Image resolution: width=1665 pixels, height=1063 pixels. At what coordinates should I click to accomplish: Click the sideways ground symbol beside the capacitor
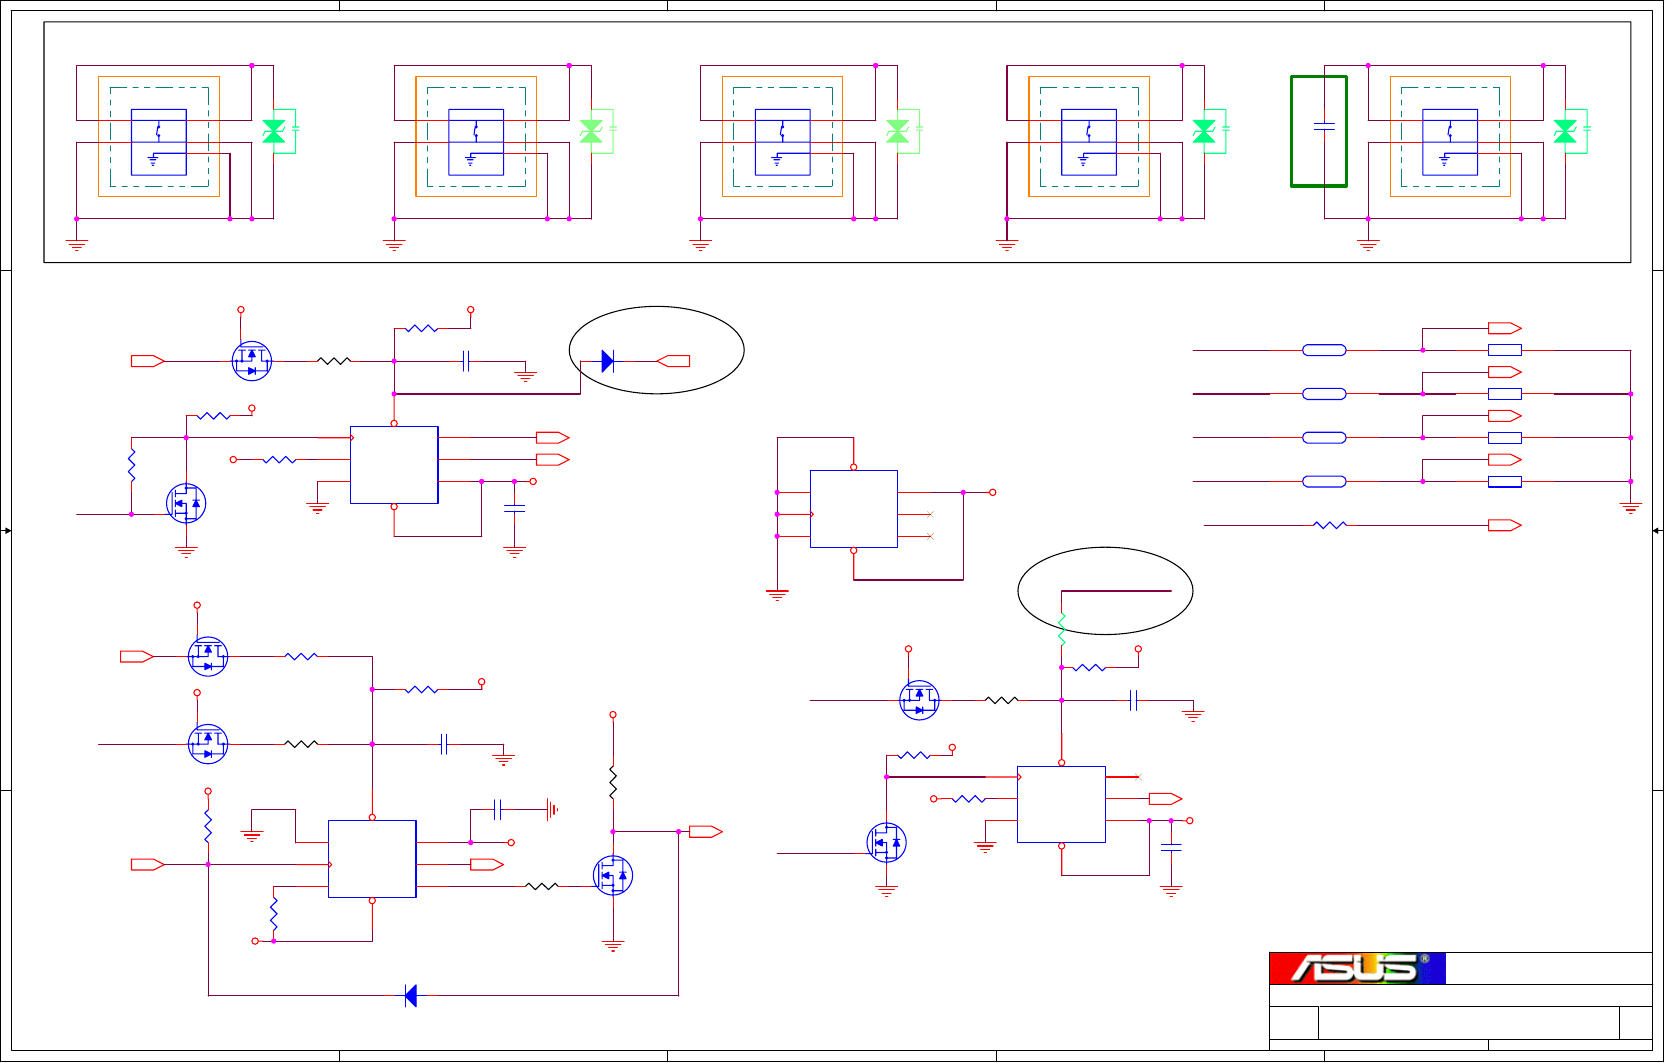552,810
